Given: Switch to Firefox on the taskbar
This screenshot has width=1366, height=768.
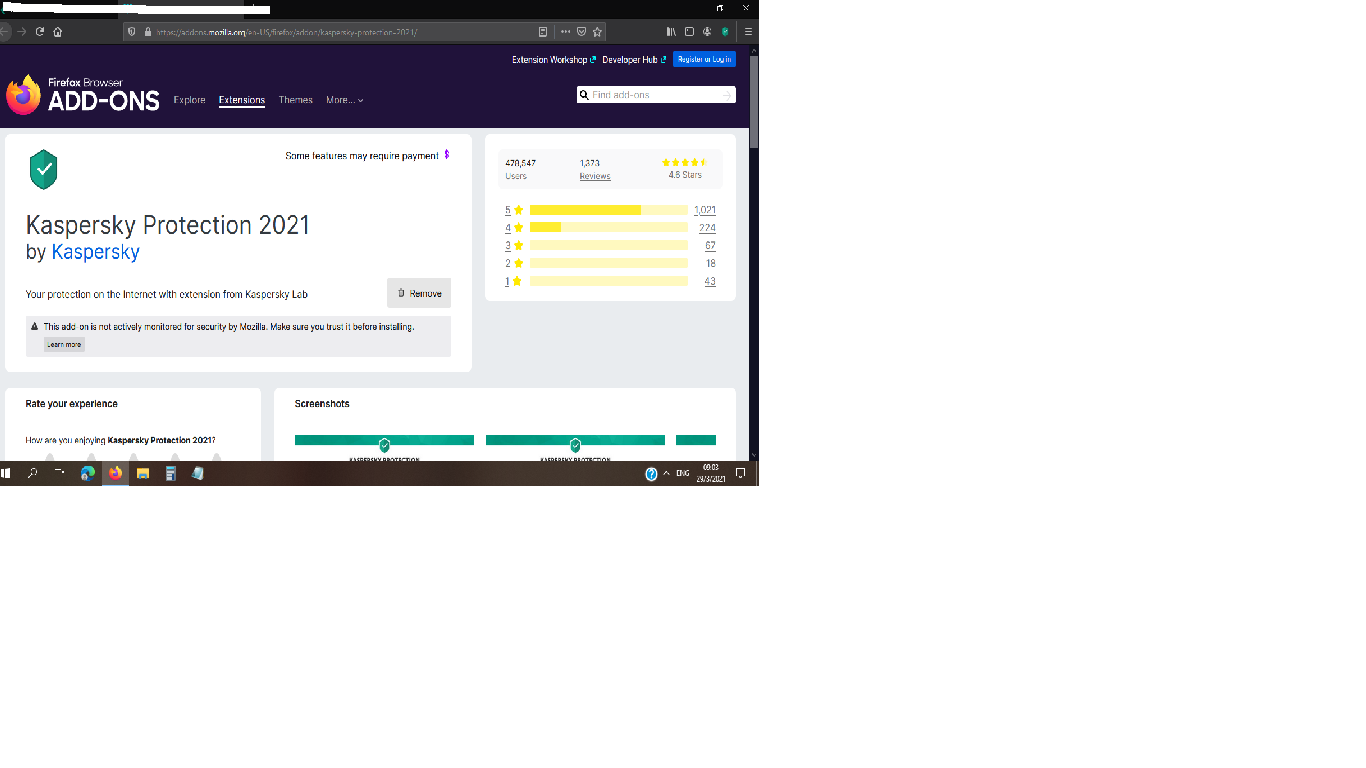Looking at the screenshot, I should pyautogui.click(x=115, y=473).
